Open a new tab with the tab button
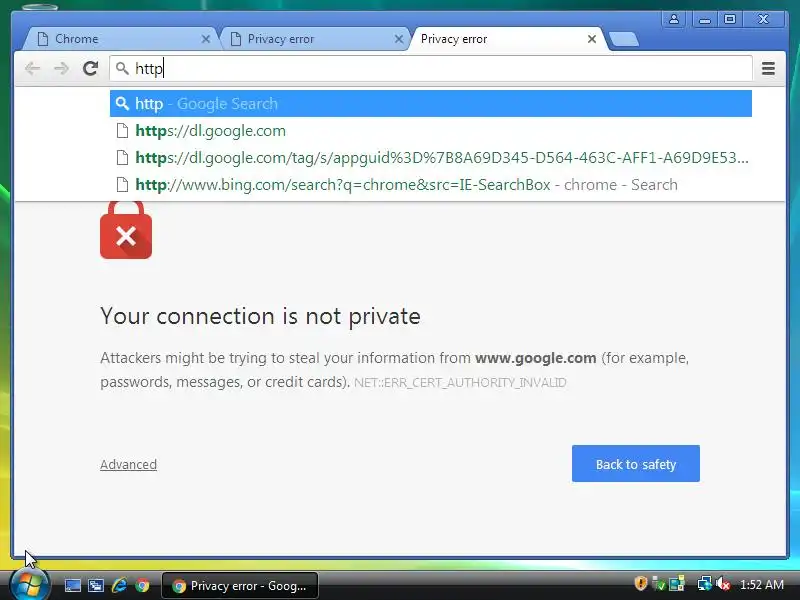 pyautogui.click(x=623, y=39)
